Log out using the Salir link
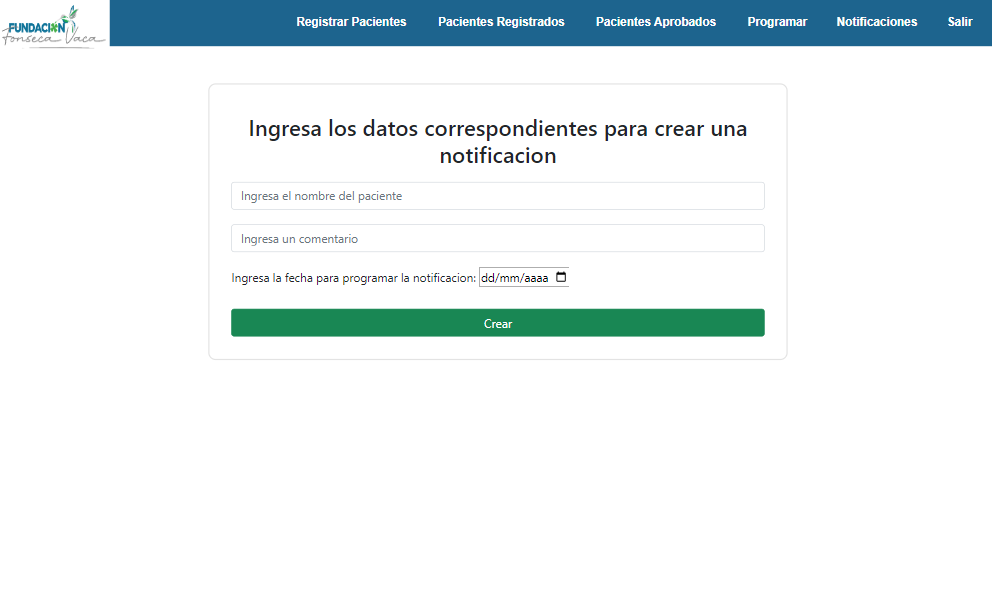 coord(959,22)
